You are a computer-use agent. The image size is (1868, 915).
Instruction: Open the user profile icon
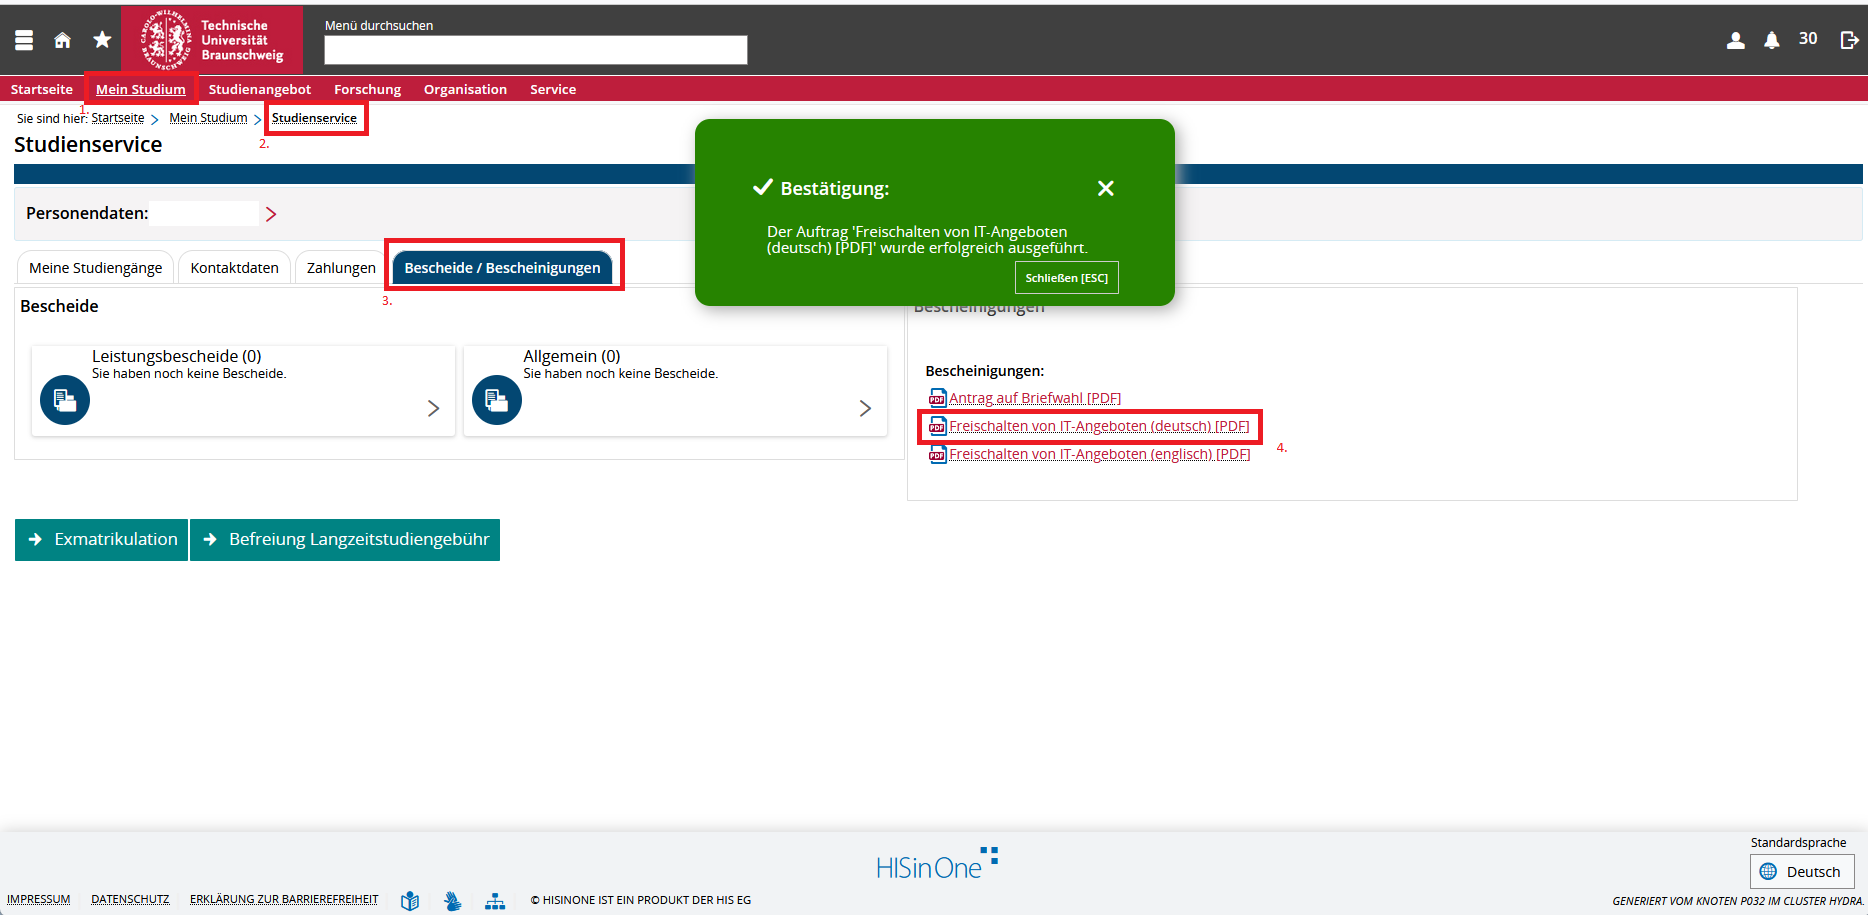[1736, 40]
